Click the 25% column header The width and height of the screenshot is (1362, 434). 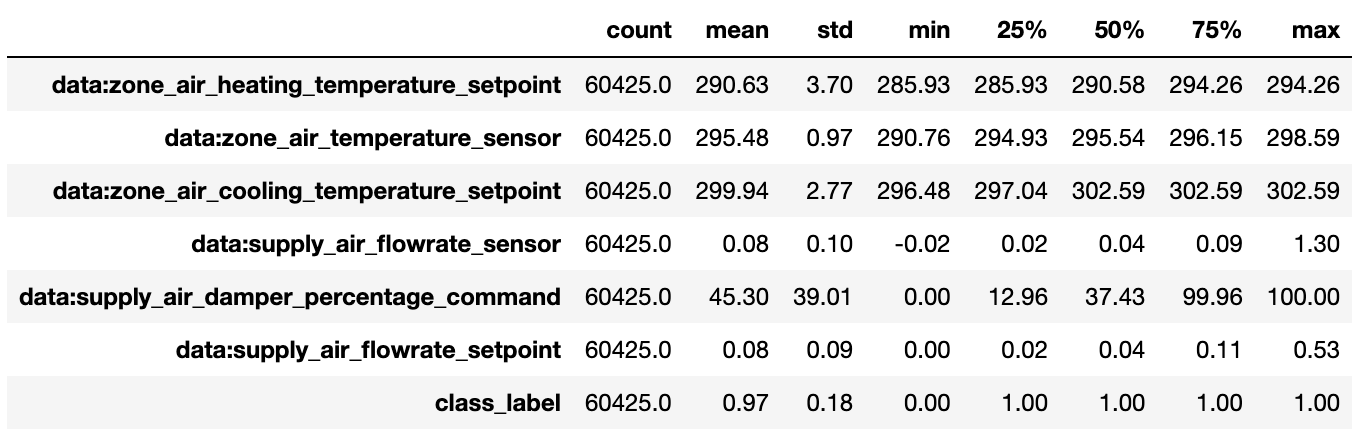[x=1021, y=31]
